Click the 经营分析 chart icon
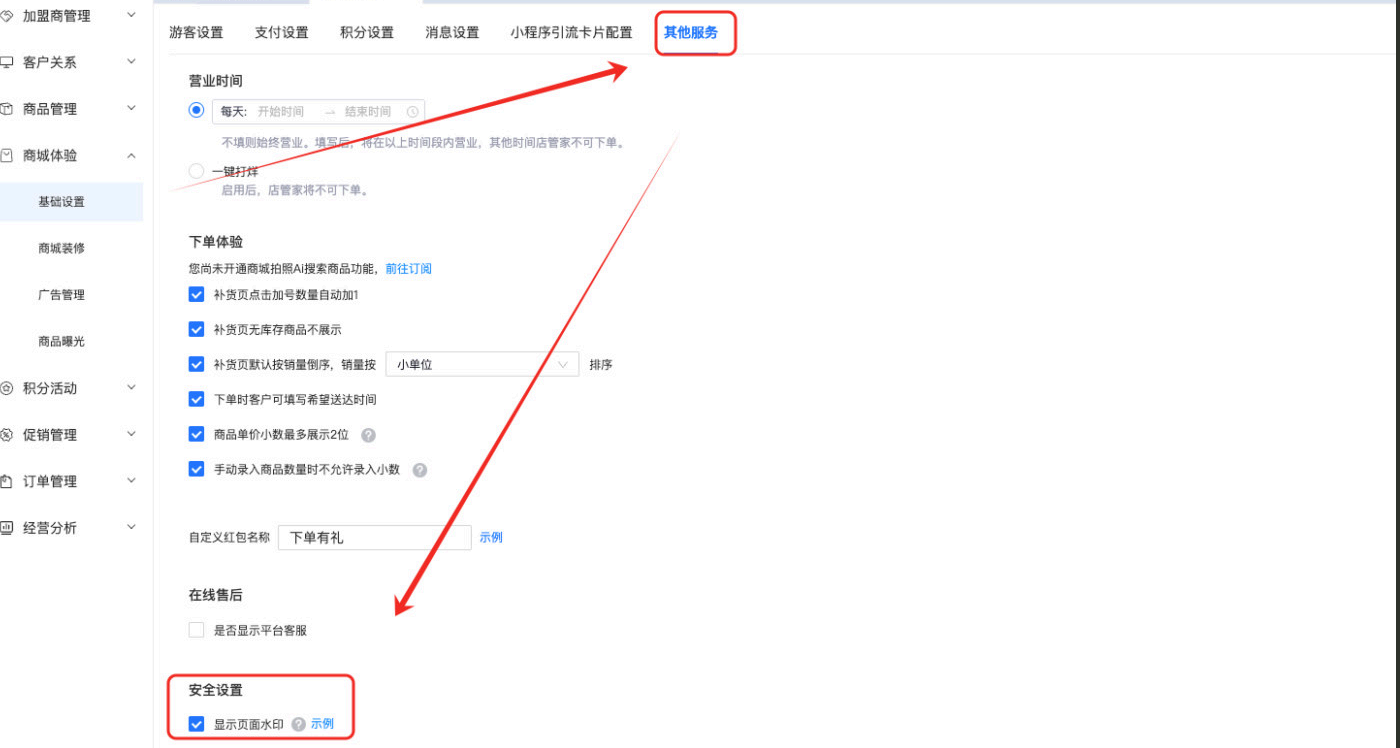 6,528
